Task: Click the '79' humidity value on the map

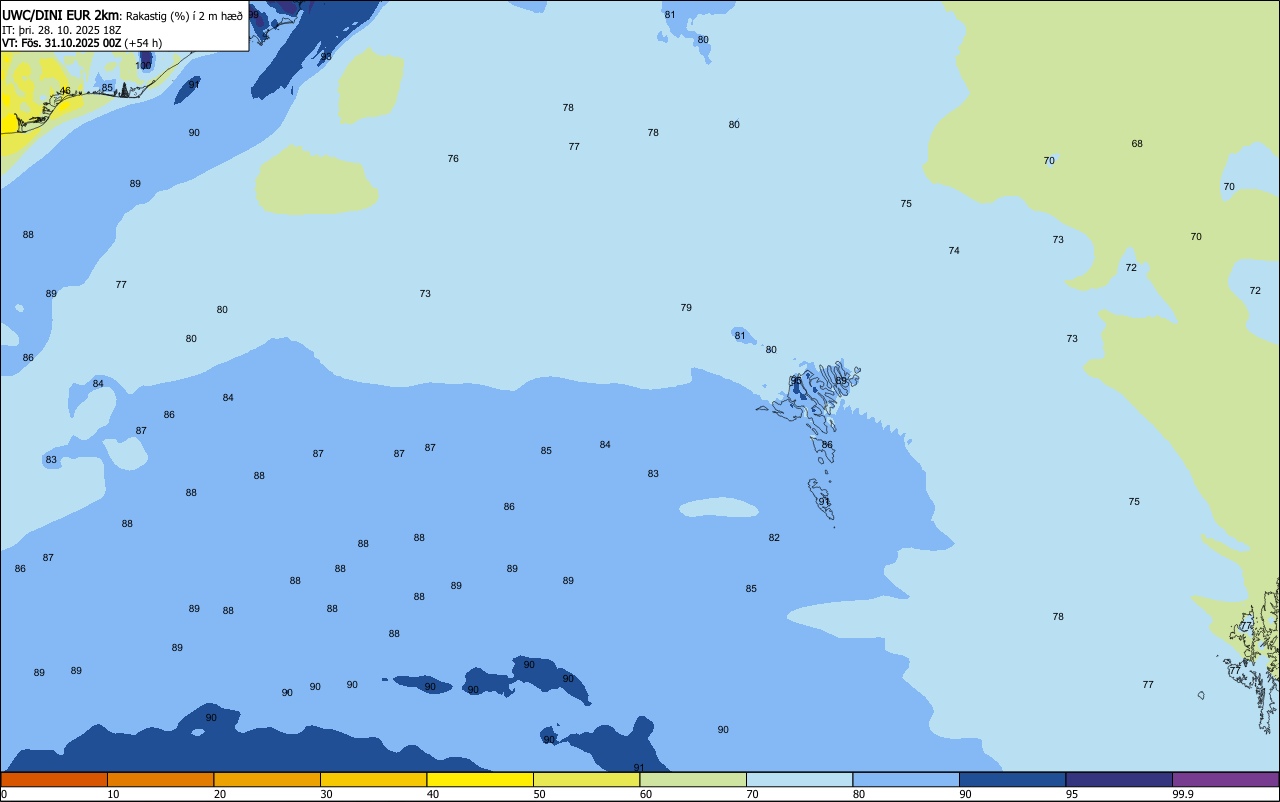Action: pos(686,308)
